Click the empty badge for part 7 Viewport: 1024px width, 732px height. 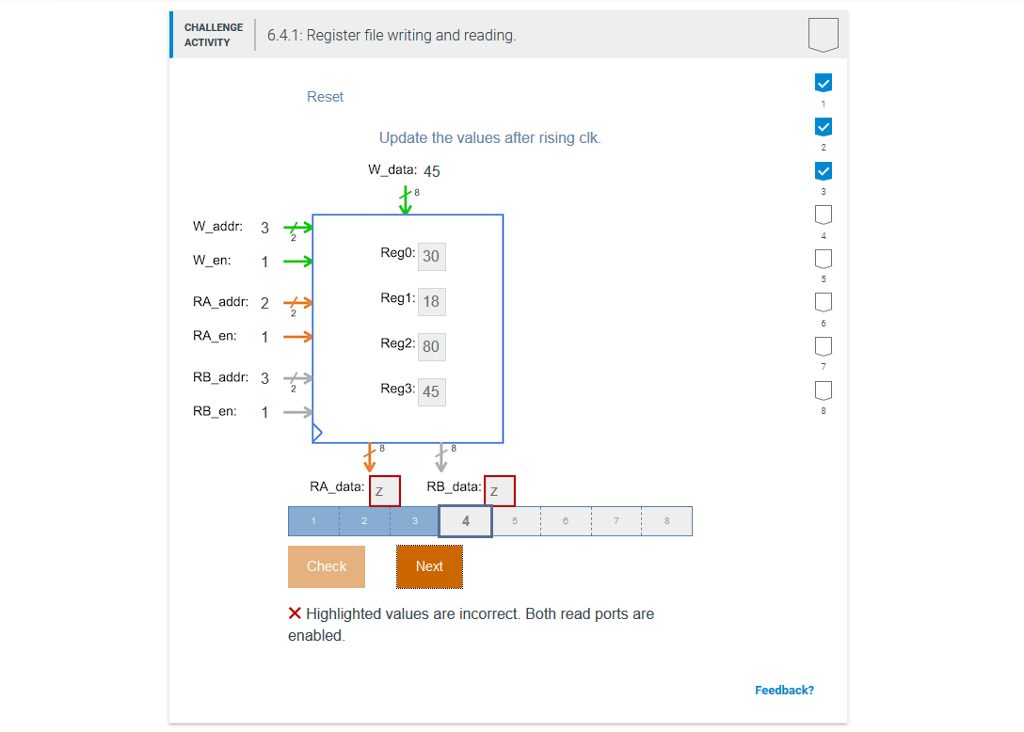823,346
